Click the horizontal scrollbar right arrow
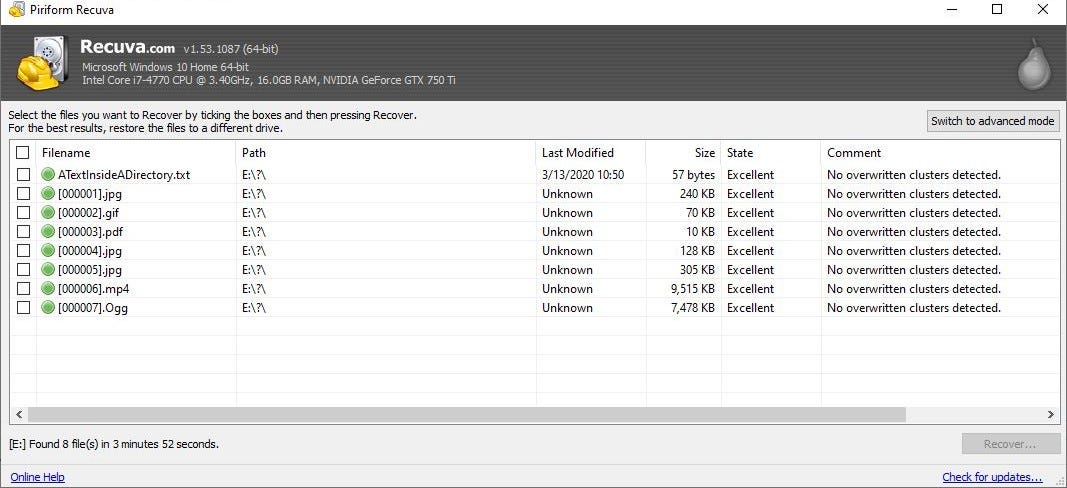This screenshot has height=488, width=1067. (1051, 414)
